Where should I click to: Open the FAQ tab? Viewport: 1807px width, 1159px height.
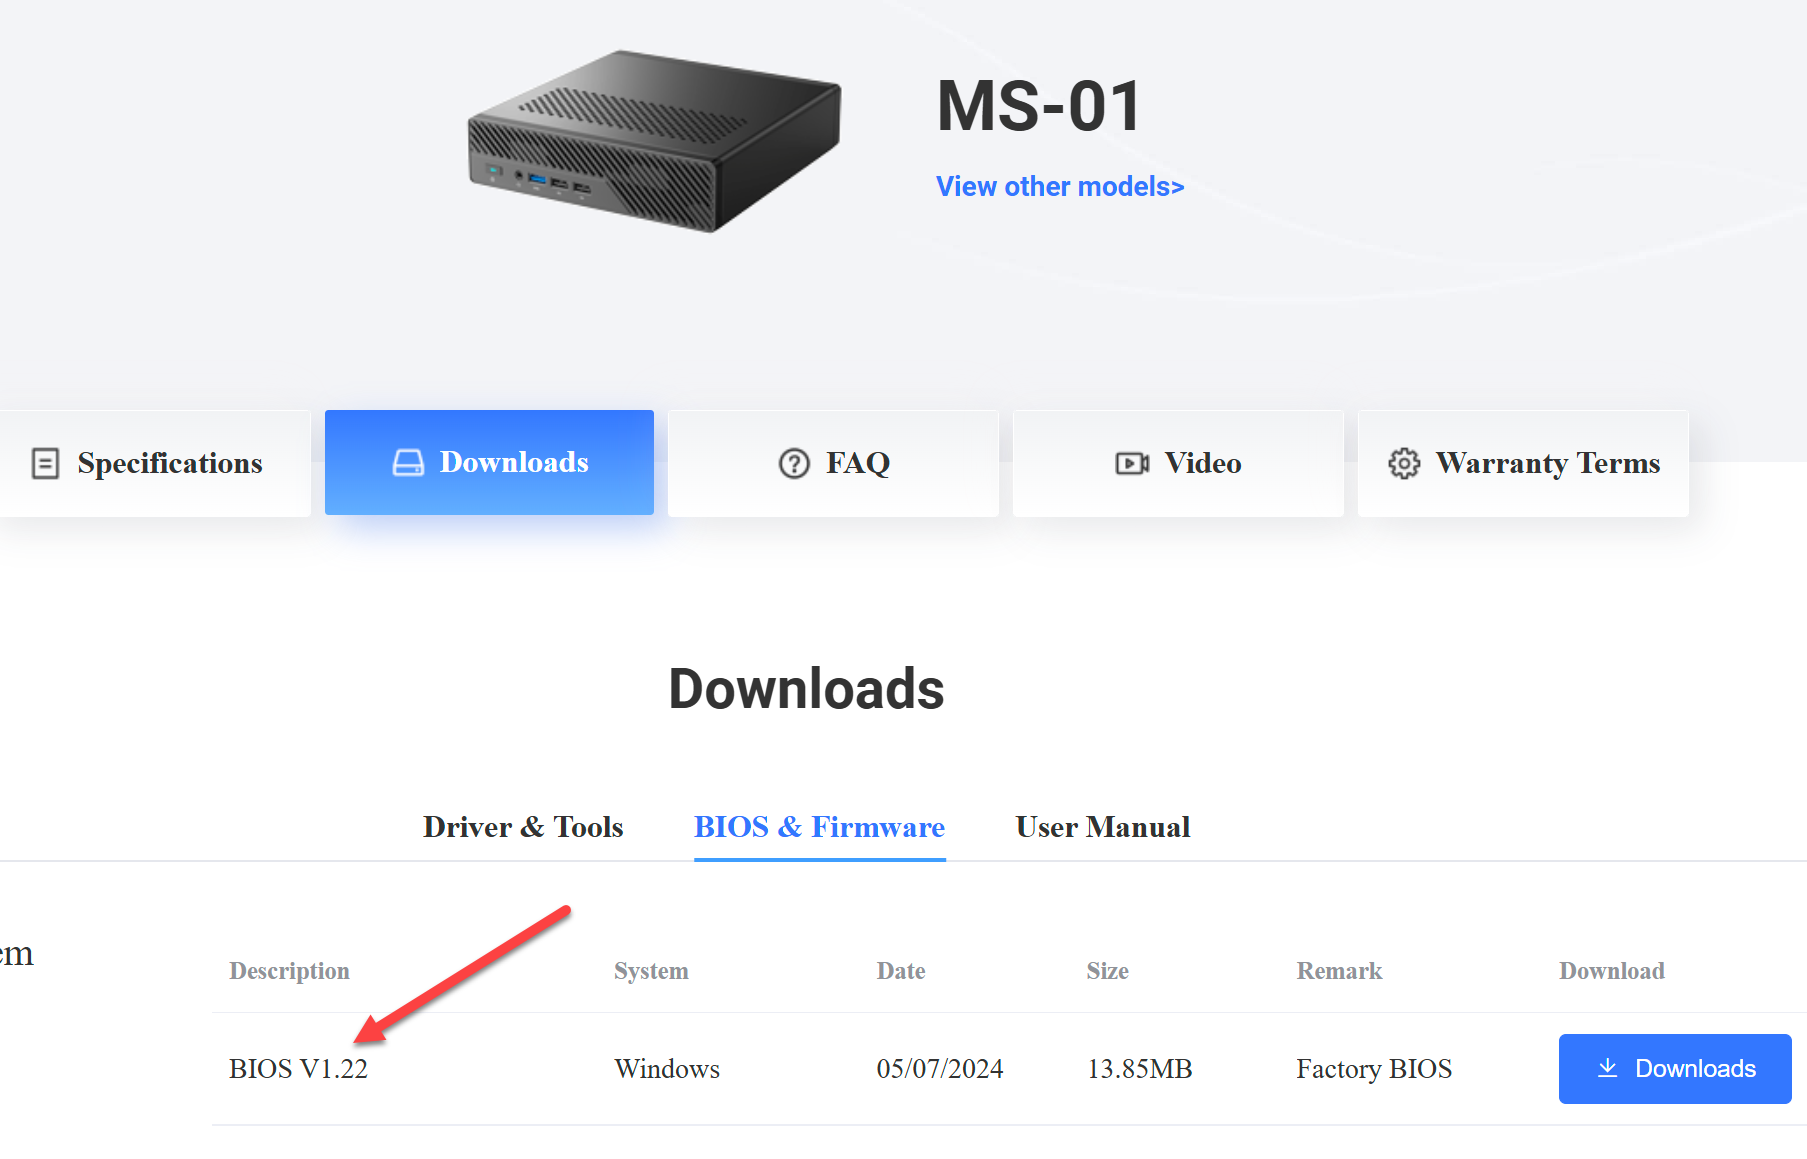pyautogui.click(x=833, y=463)
